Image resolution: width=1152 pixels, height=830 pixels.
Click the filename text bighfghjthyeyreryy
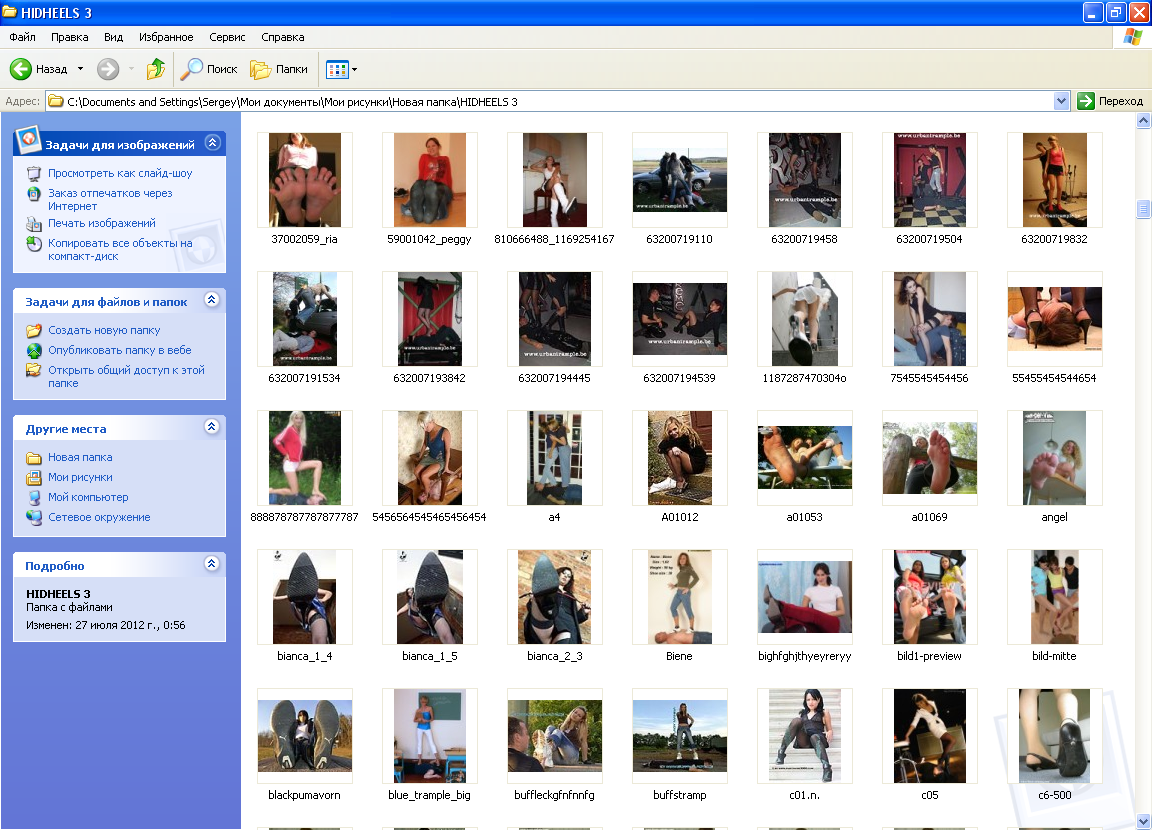point(804,656)
